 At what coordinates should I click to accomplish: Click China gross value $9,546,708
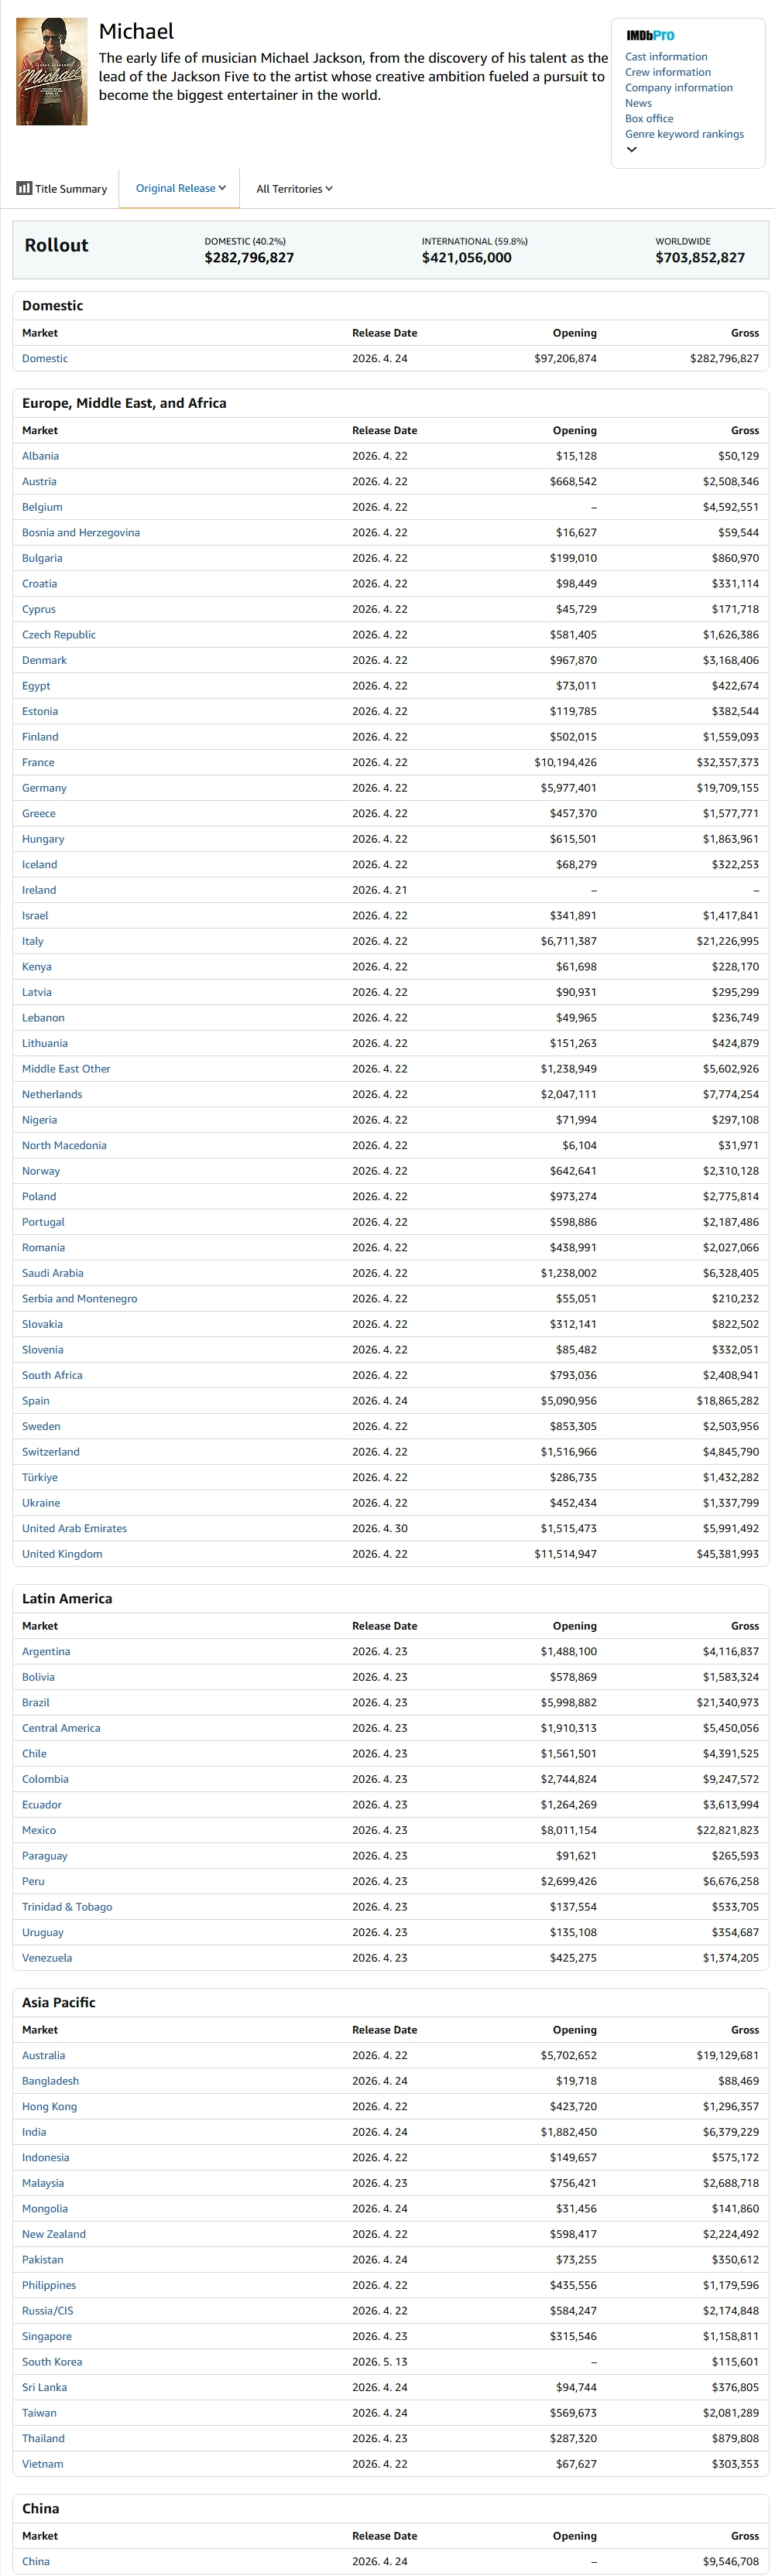730,2561
